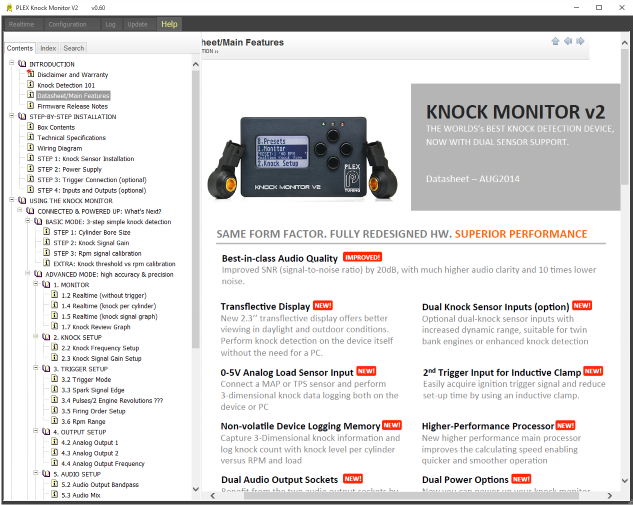
Task: Go to next help topic arrow
Action: tap(580, 41)
